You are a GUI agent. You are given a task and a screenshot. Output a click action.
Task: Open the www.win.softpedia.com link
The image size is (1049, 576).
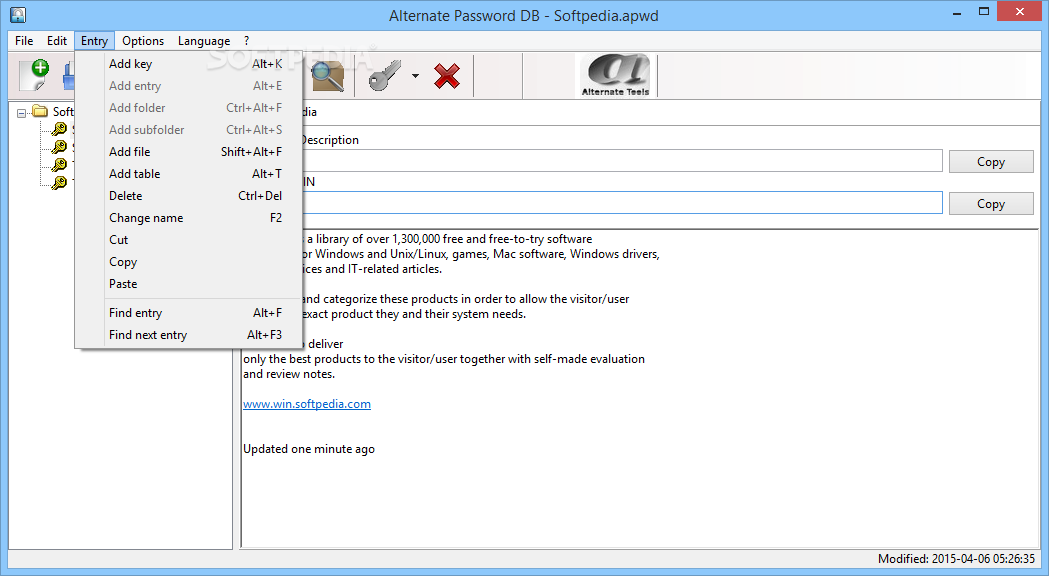306,404
